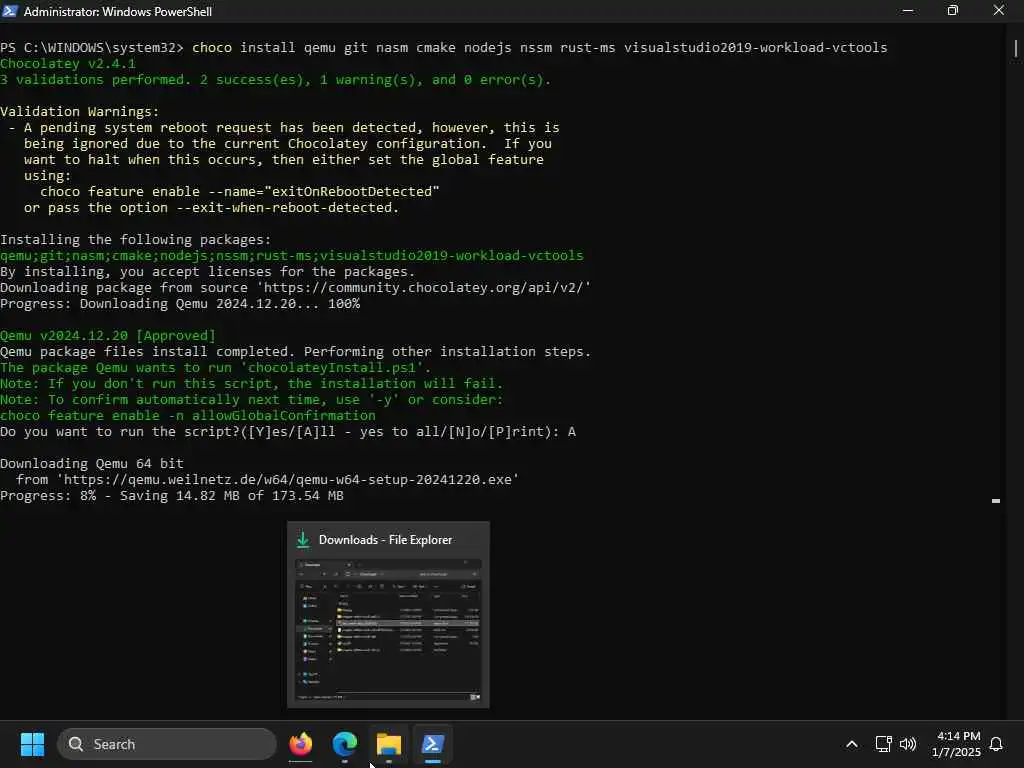Click the PowerShell icon in title bar
The width and height of the screenshot is (1024, 768).
(10, 11)
